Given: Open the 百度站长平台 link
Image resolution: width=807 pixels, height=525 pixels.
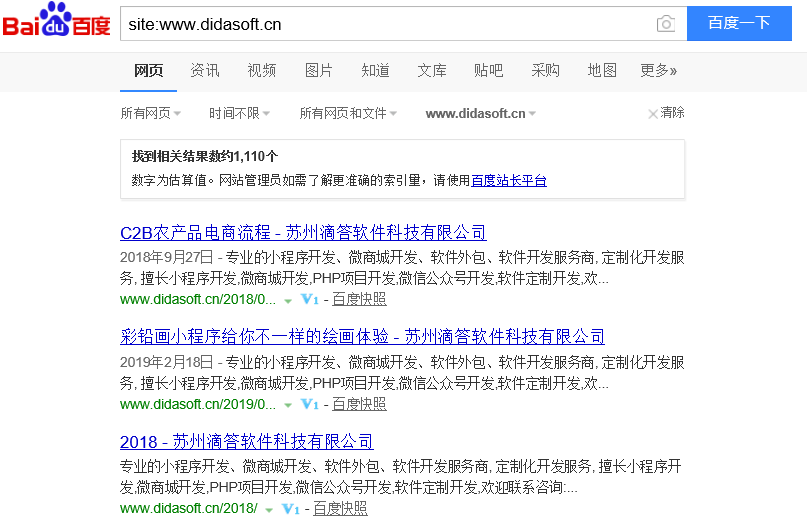Looking at the screenshot, I should [x=509, y=181].
